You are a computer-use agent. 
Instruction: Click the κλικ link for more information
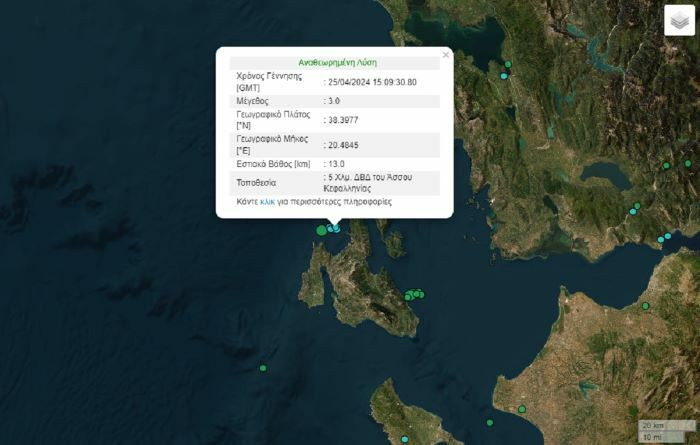pos(267,201)
